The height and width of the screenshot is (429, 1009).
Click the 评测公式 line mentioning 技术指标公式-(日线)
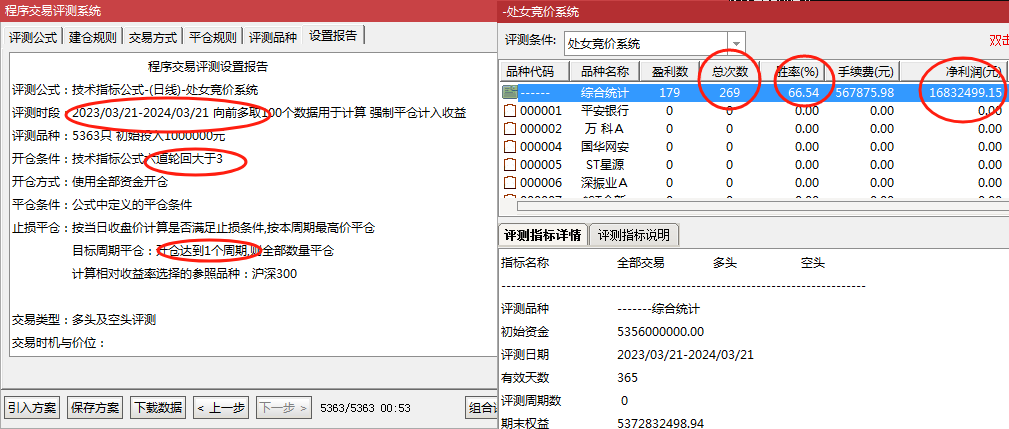point(135,89)
